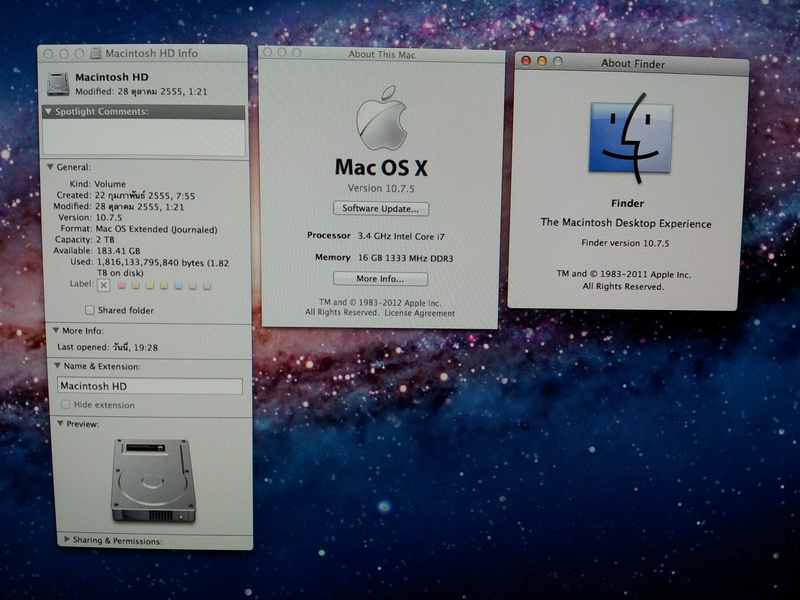Image resolution: width=800 pixels, height=600 pixels.
Task: Collapse the Name & Extension section
Action: pos(58,366)
